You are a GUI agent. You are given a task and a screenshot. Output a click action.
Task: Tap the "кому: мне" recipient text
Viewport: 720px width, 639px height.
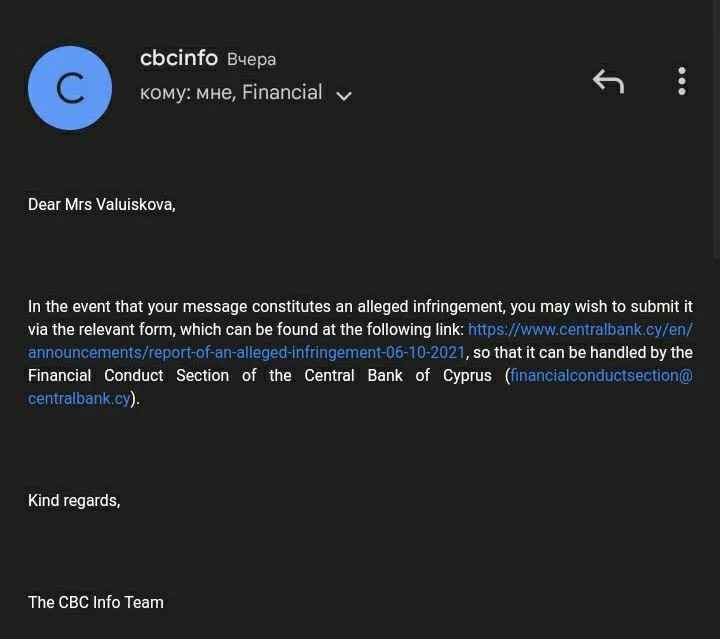186,93
